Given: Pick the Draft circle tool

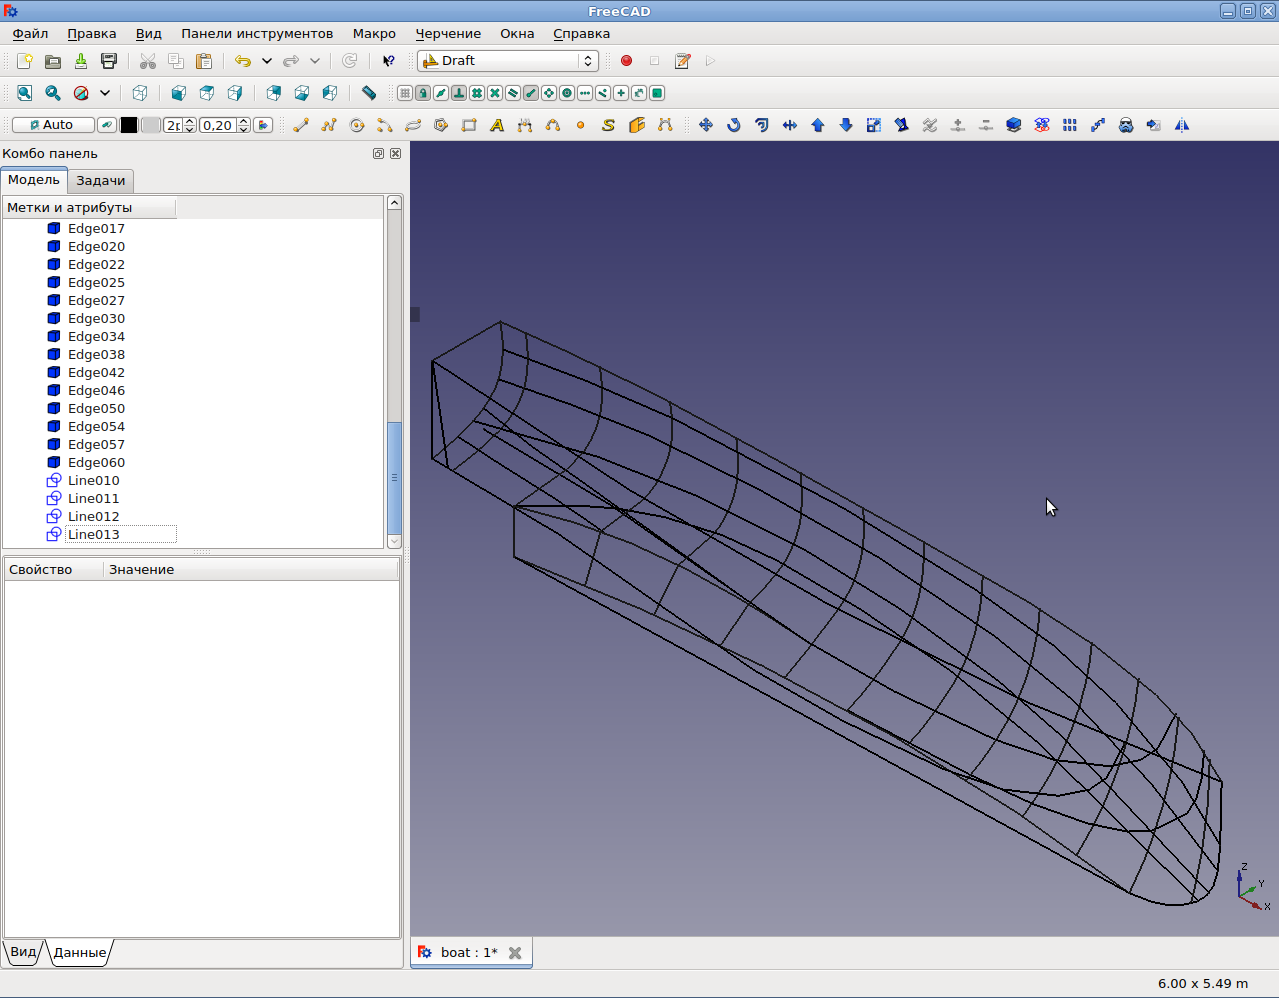Looking at the screenshot, I should coord(357,125).
